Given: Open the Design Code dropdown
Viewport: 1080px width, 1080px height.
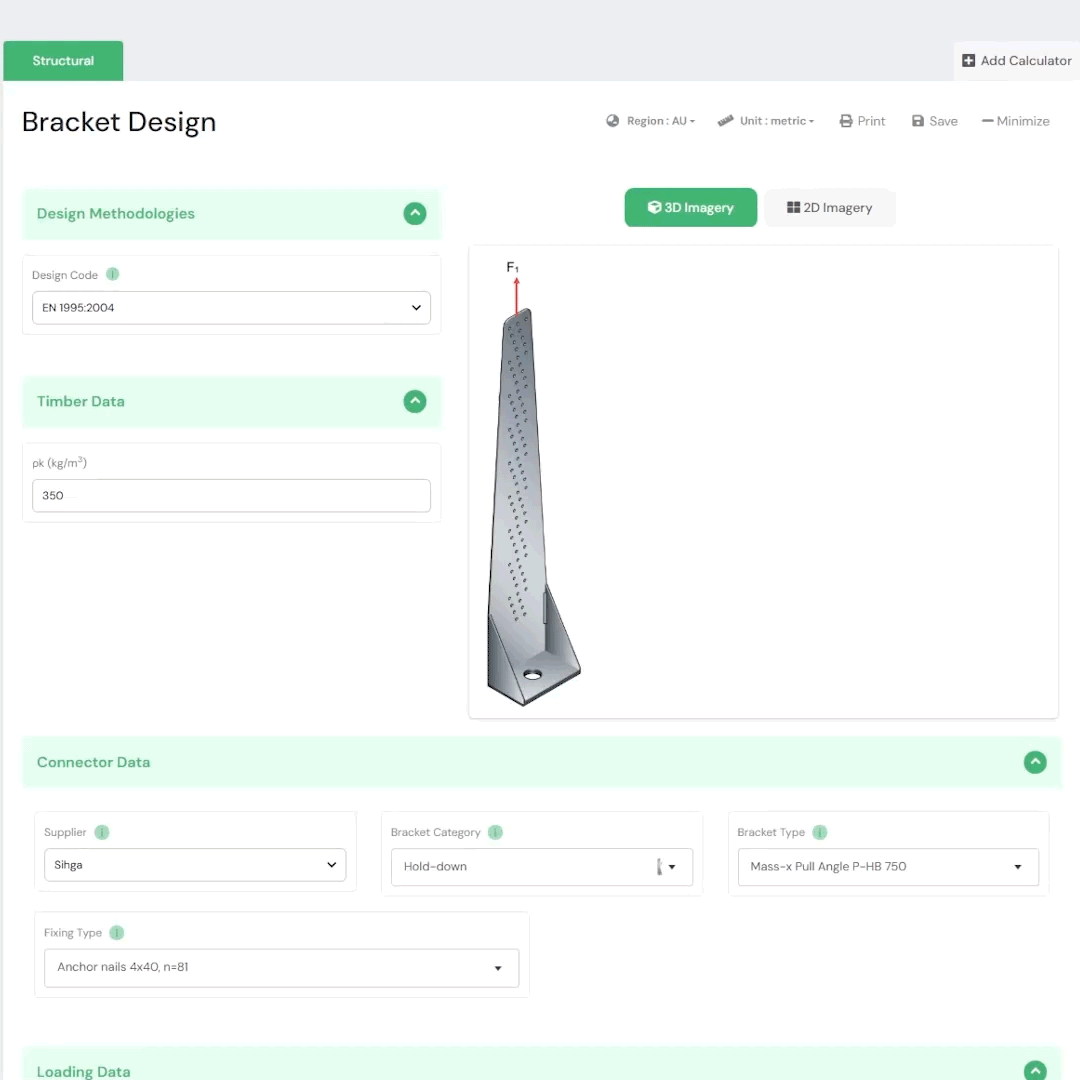Looking at the screenshot, I should pyautogui.click(x=231, y=307).
